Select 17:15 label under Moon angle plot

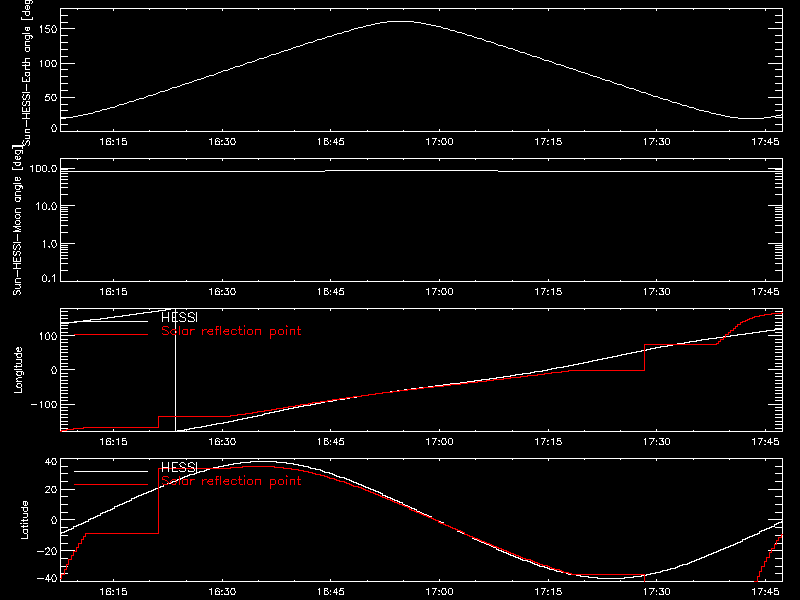click(548, 291)
